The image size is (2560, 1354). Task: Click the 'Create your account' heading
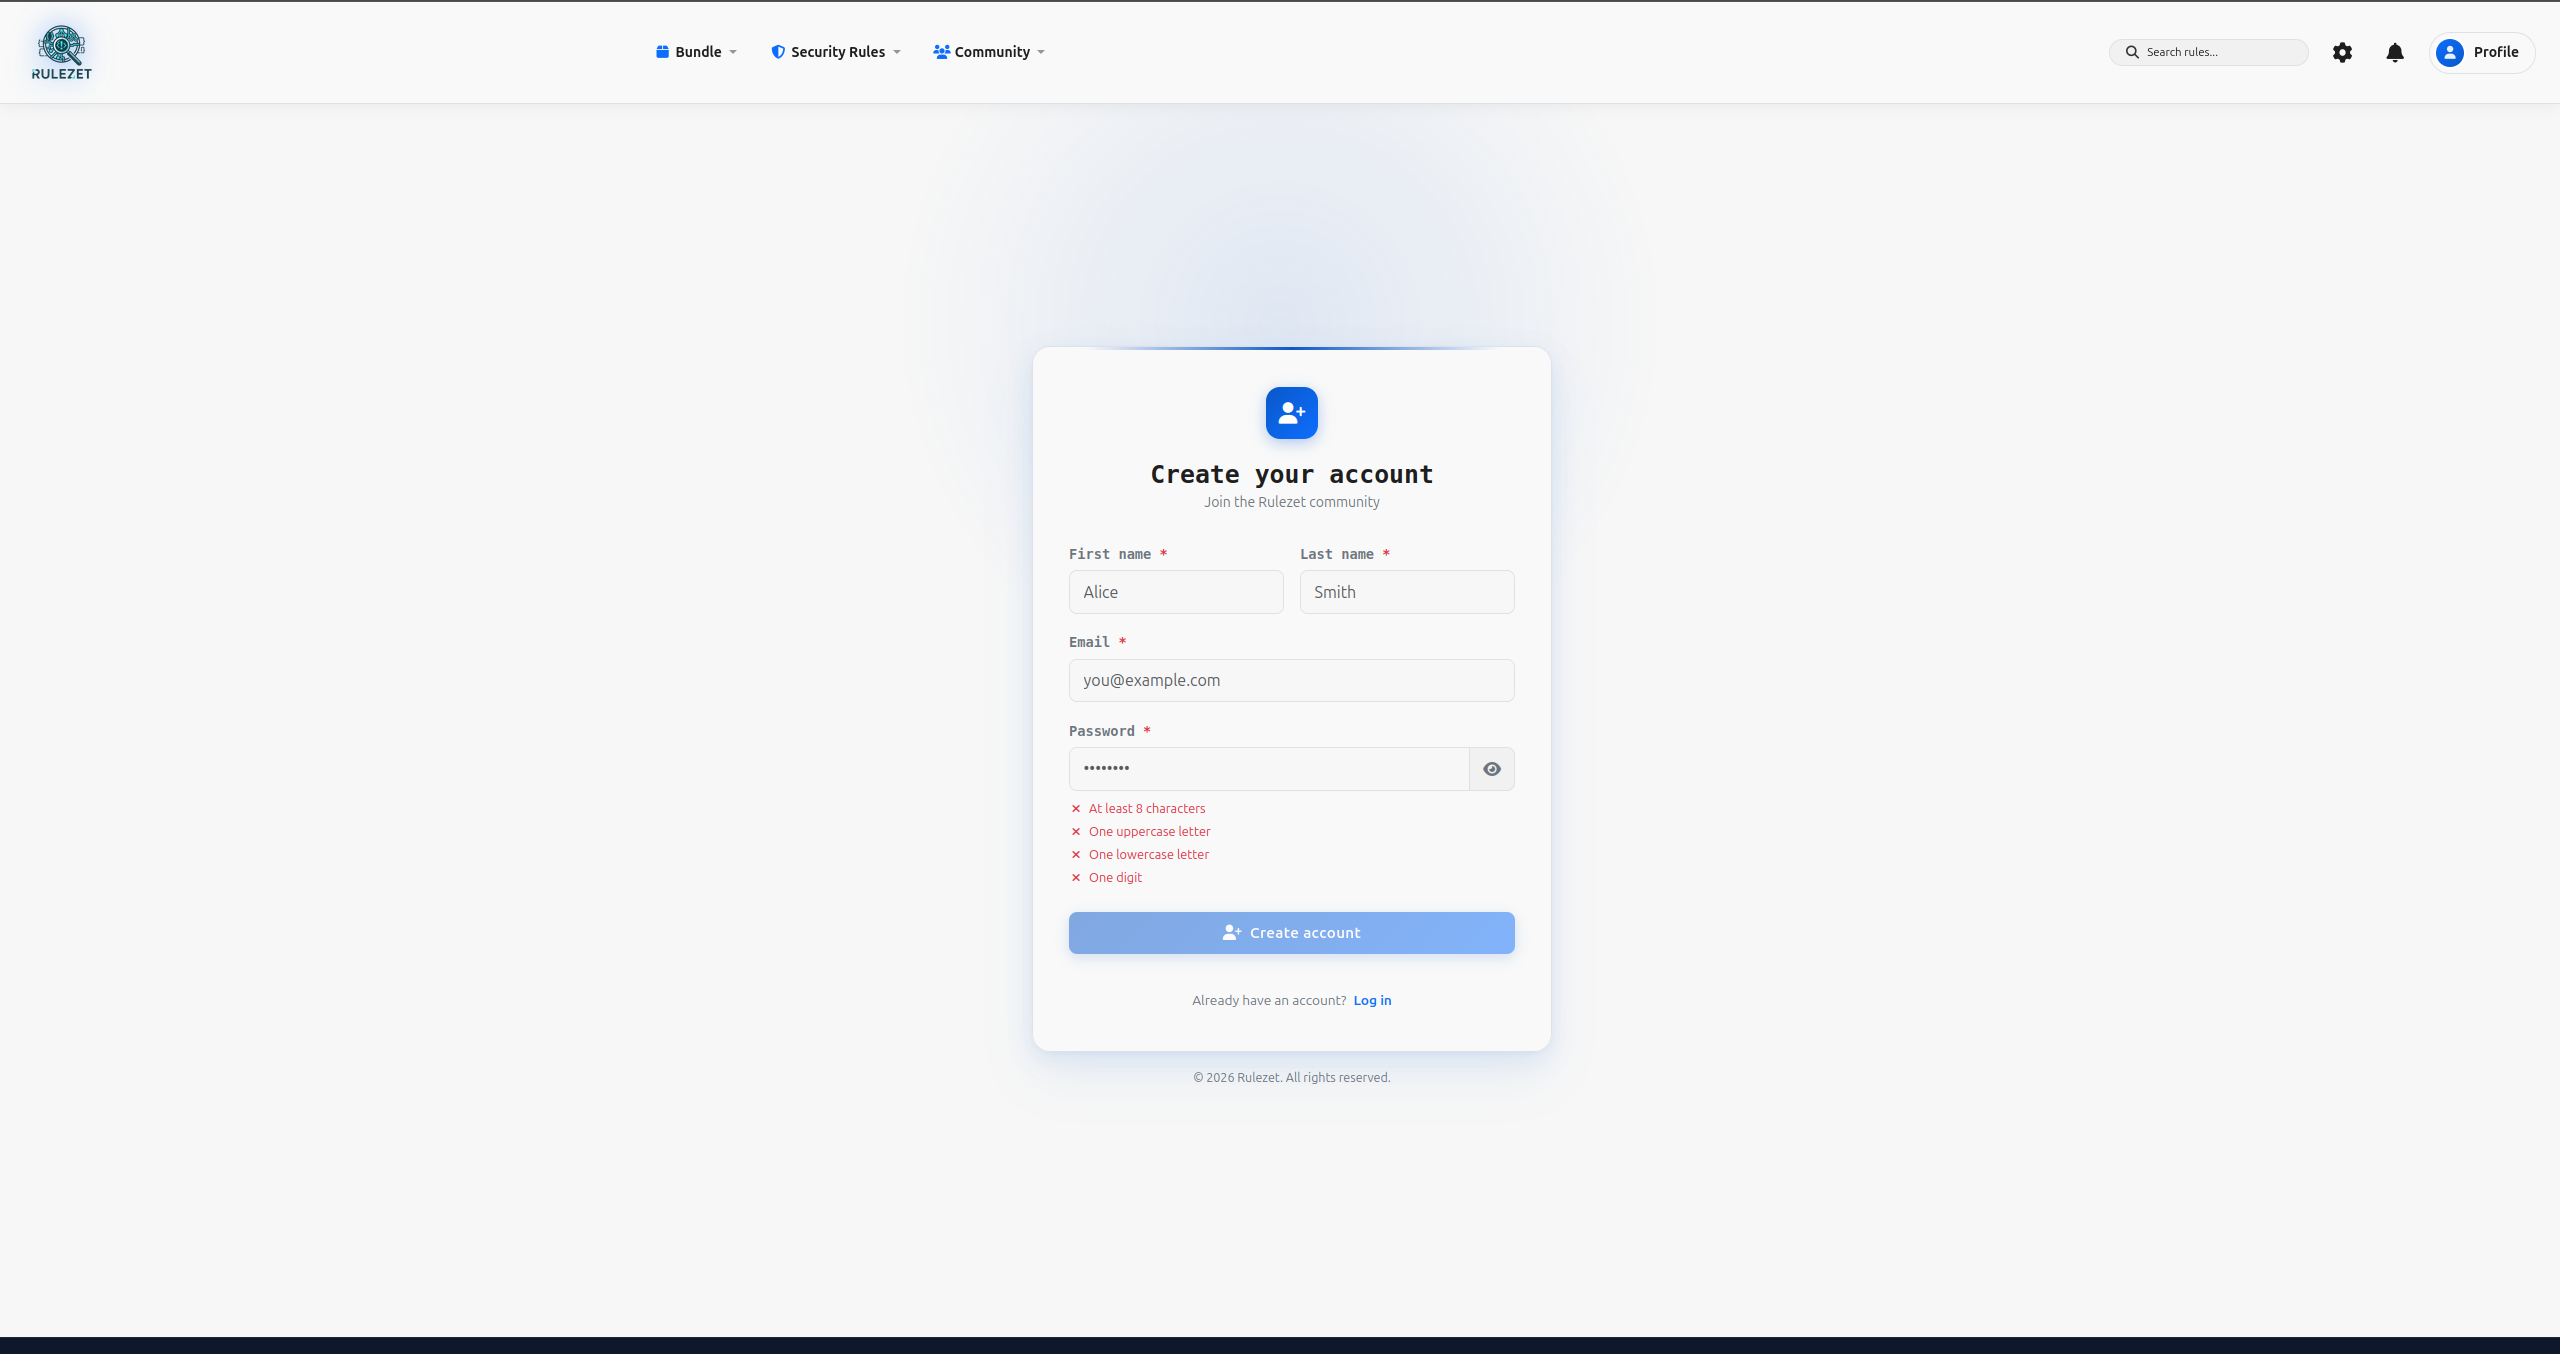[x=1292, y=474]
